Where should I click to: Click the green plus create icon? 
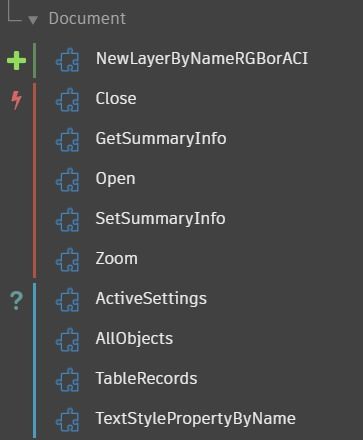(x=16, y=60)
